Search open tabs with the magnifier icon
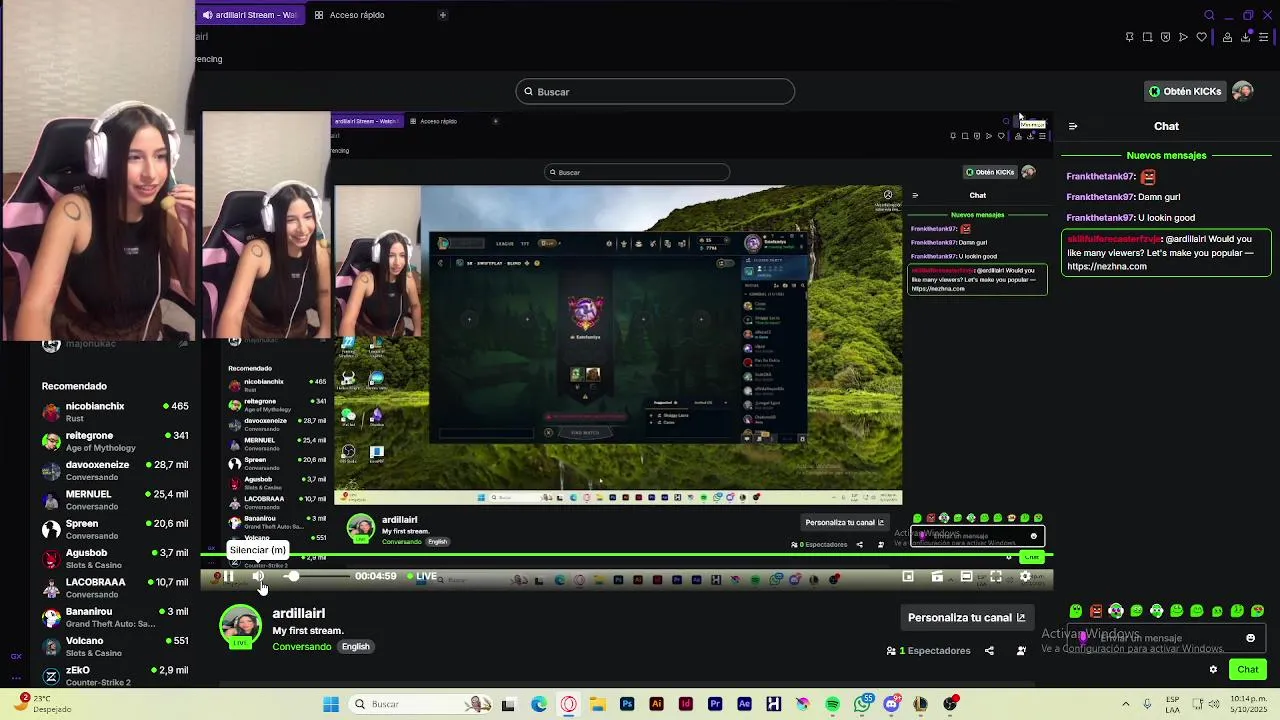Viewport: 1280px width, 720px height. 1209,15
